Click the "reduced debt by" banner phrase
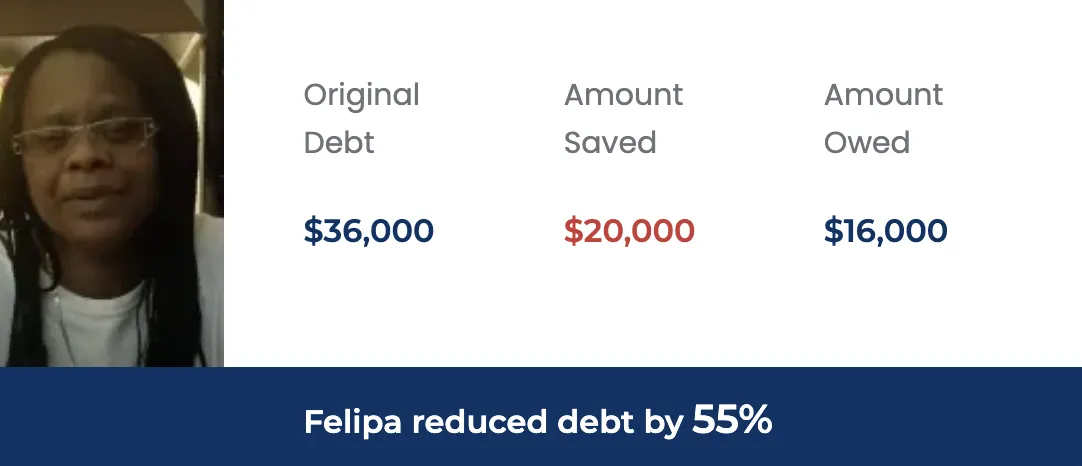Screen dimensions: 1082x466 coord(548,422)
